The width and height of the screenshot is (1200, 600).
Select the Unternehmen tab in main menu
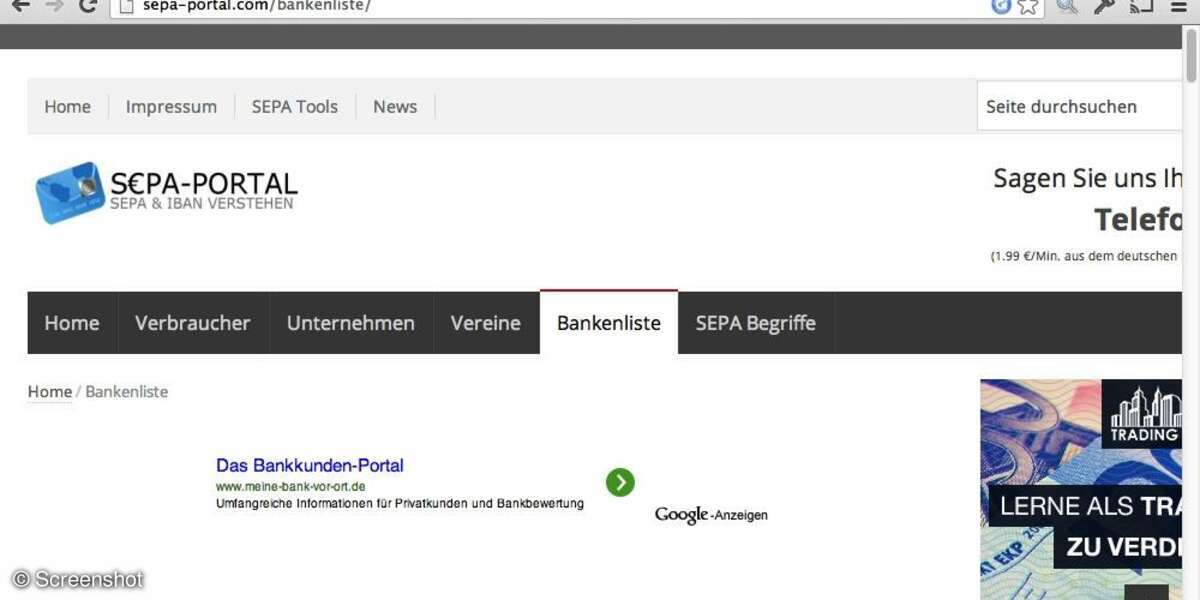[351, 323]
